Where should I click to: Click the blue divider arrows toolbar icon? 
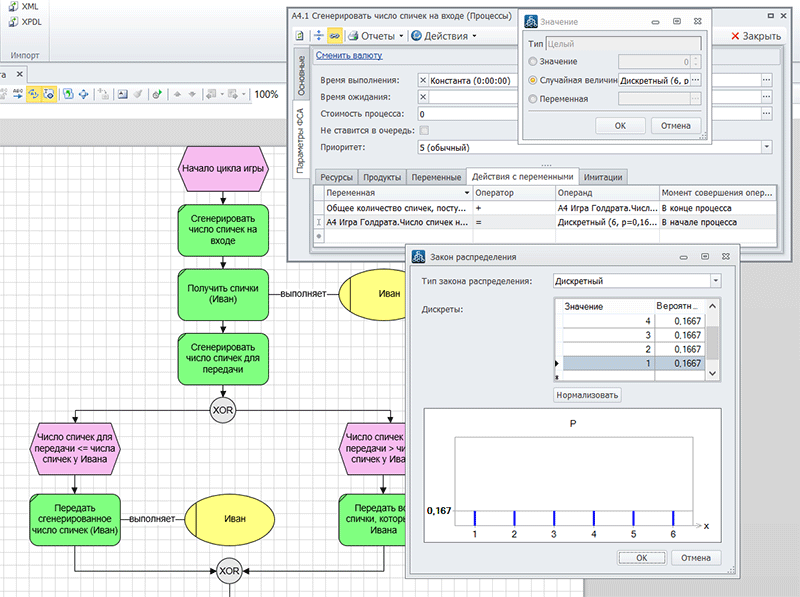(317, 36)
